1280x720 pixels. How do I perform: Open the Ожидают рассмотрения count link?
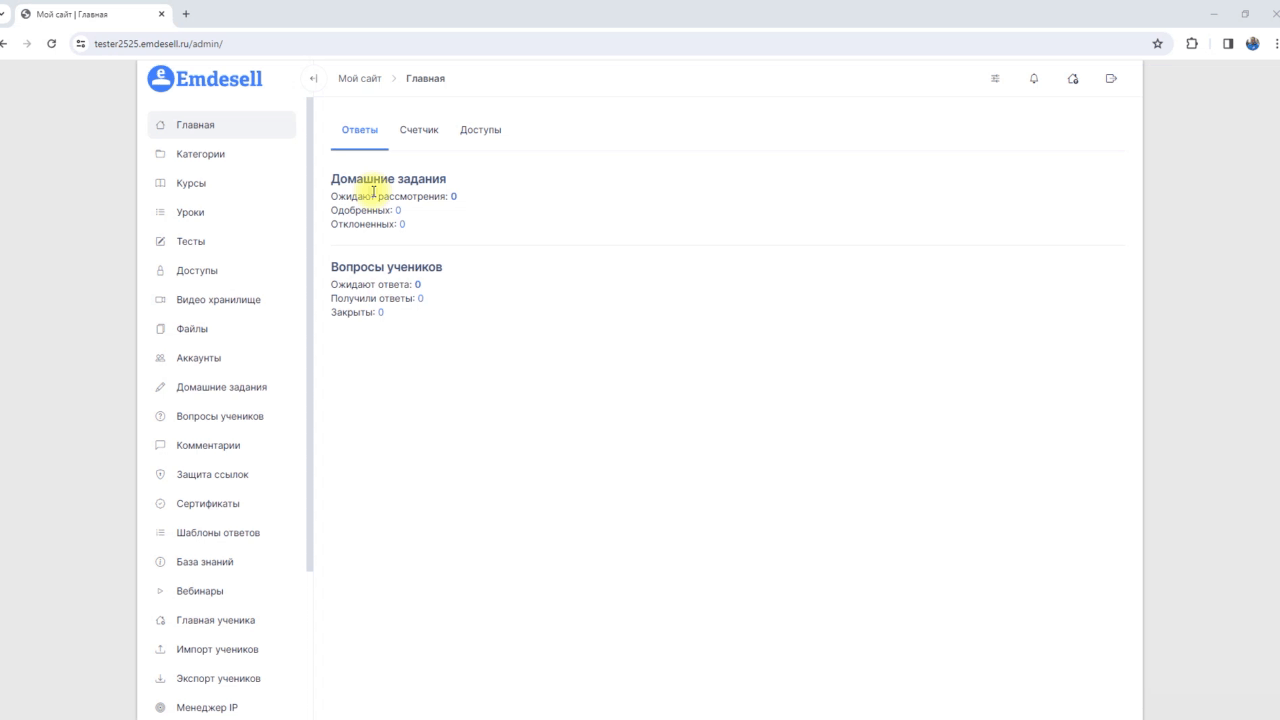click(453, 196)
